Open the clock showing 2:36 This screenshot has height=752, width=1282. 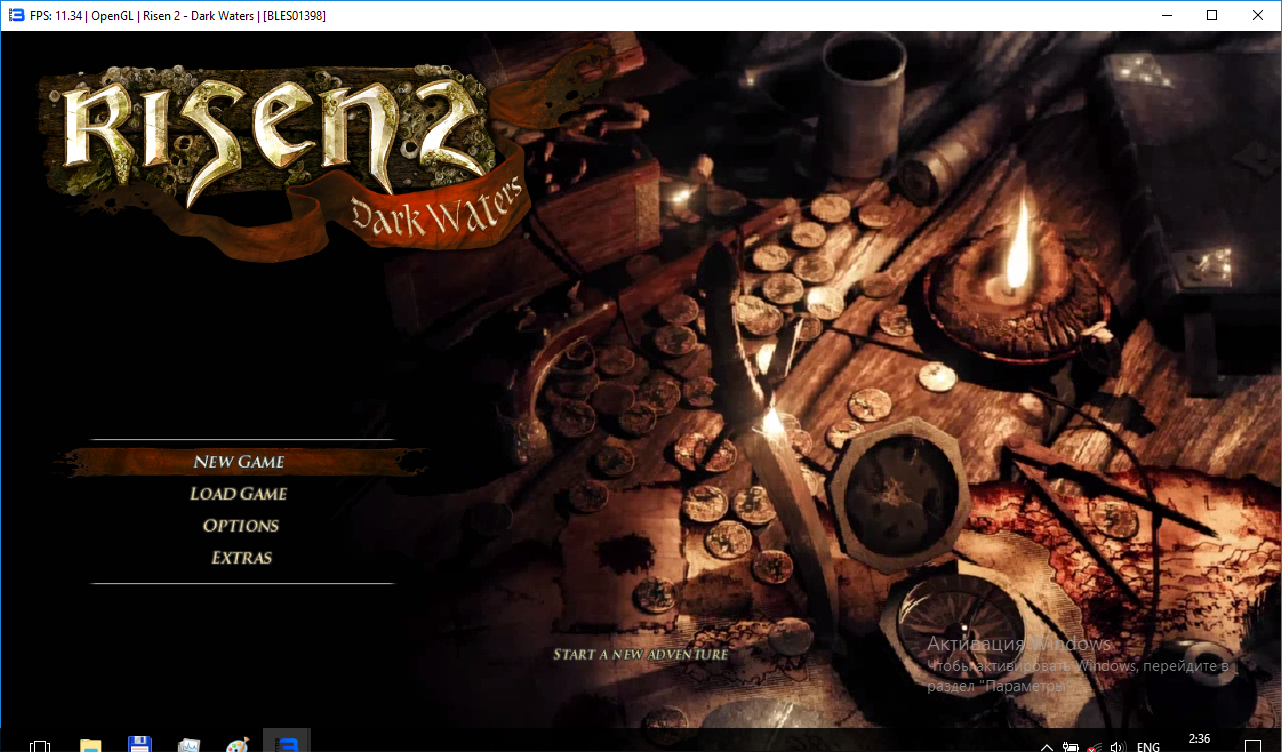[1199, 741]
